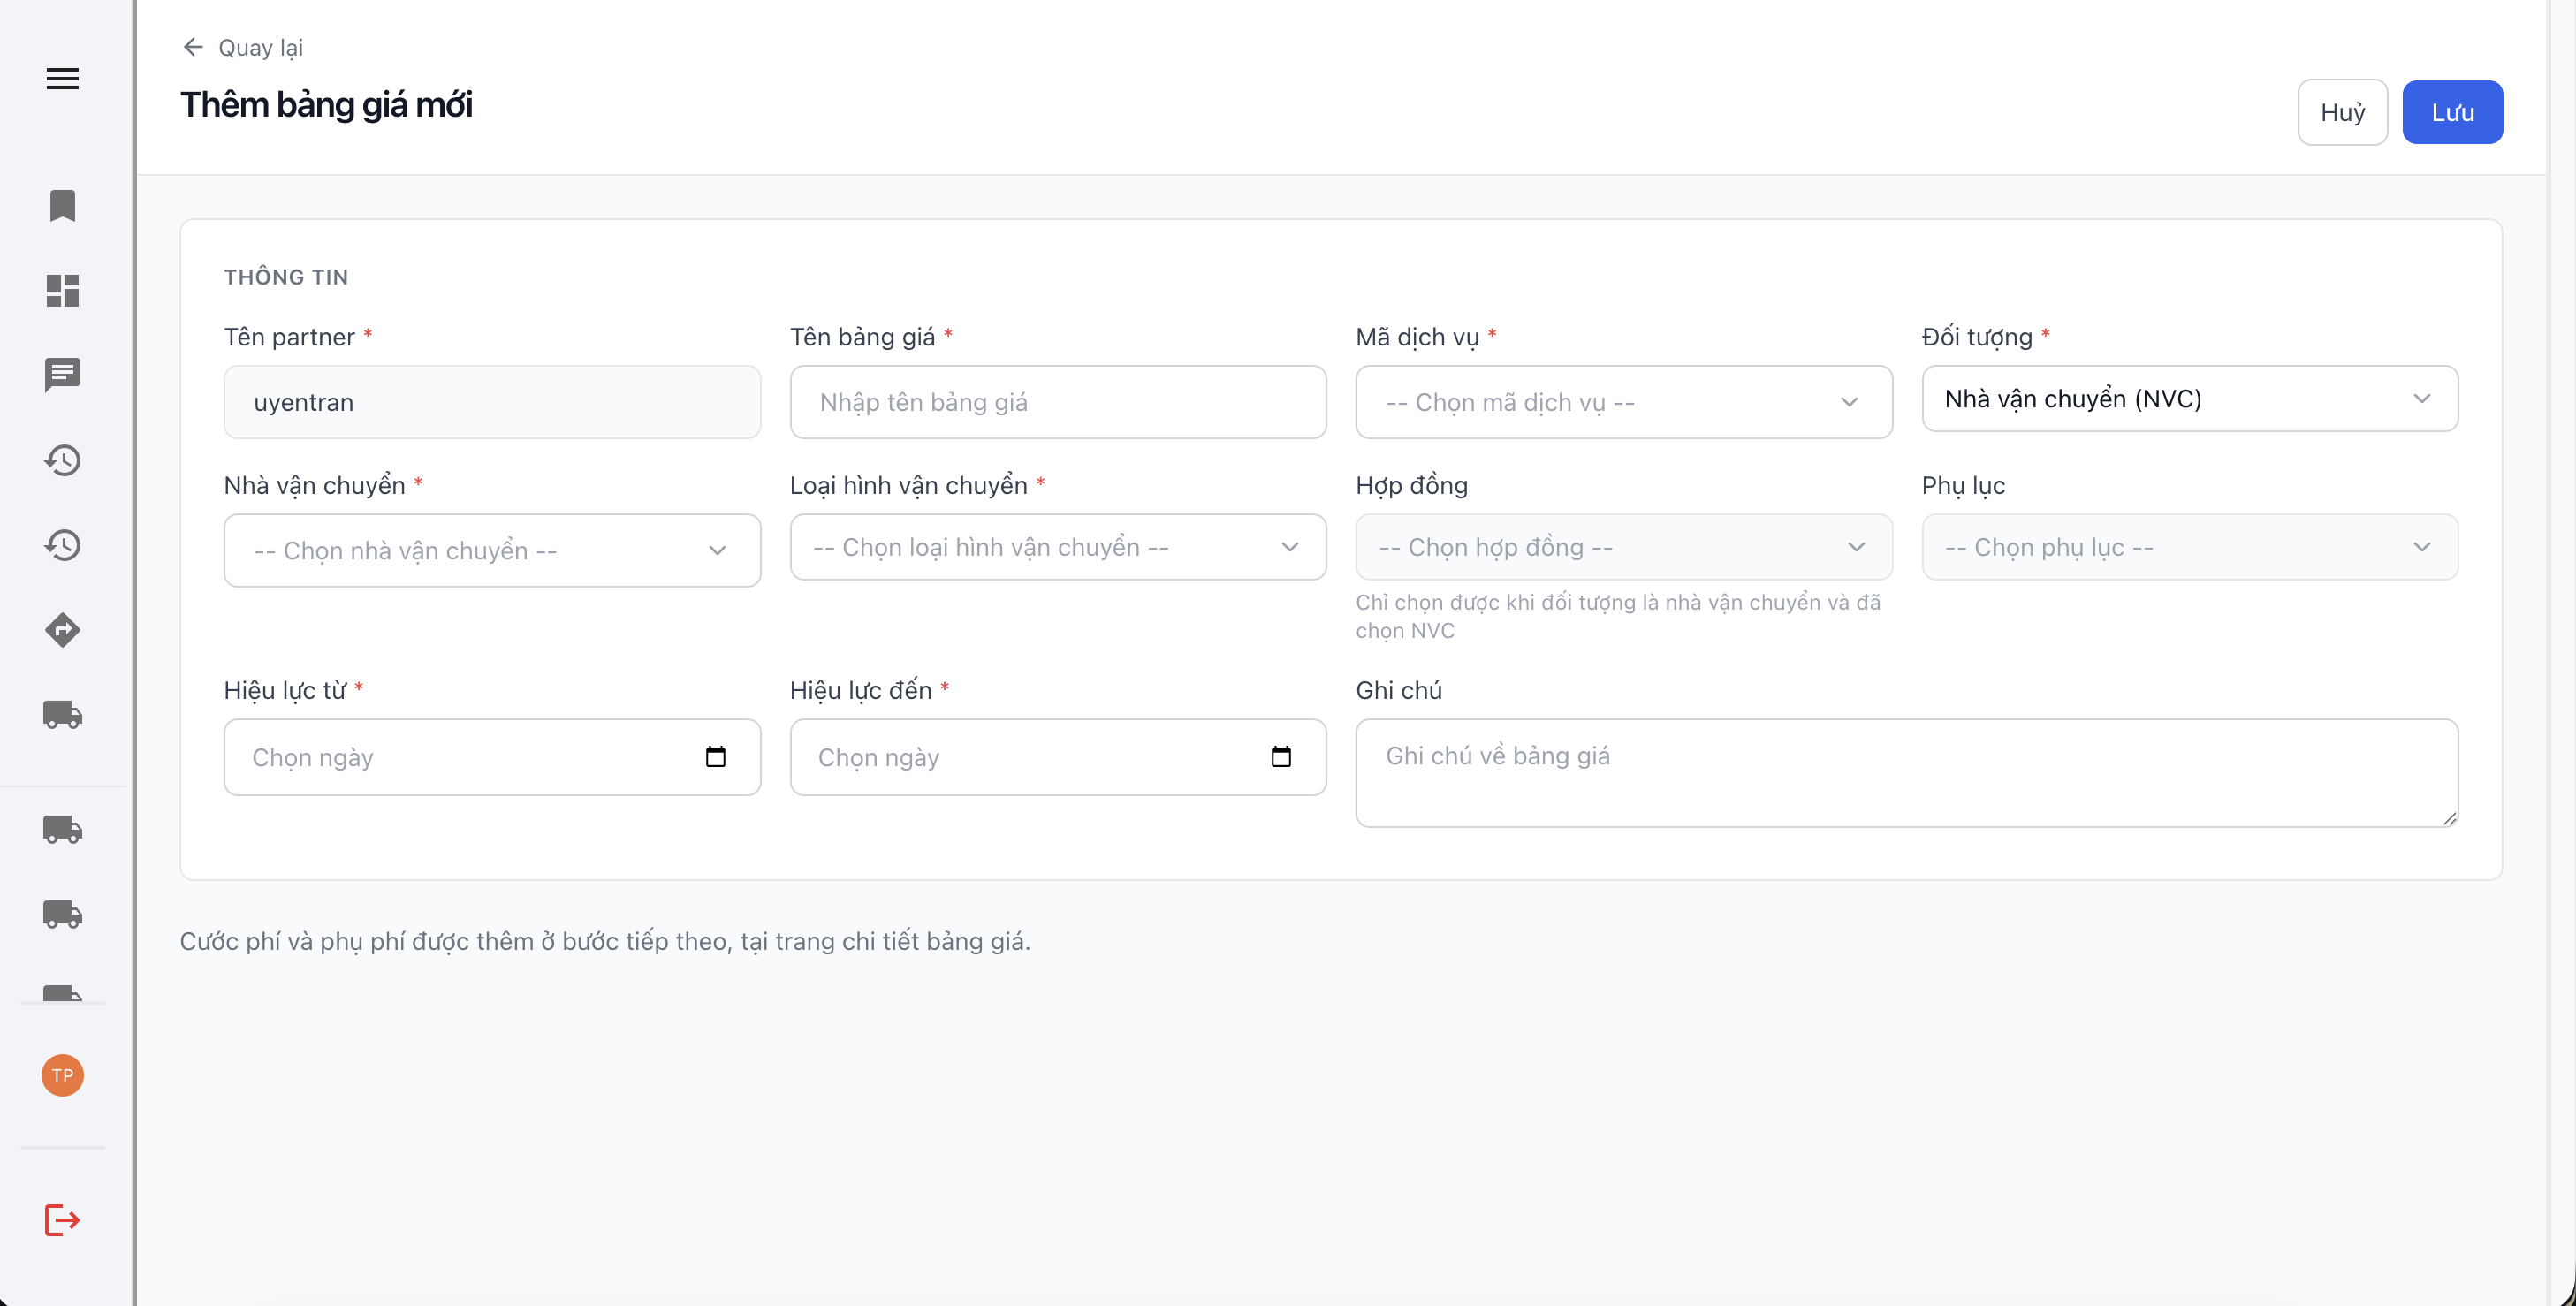Viewport: 2576px width, 1306px height.
Task: Open the Mã dịch vụ dropdown
Action: [x=1624, y=402]
